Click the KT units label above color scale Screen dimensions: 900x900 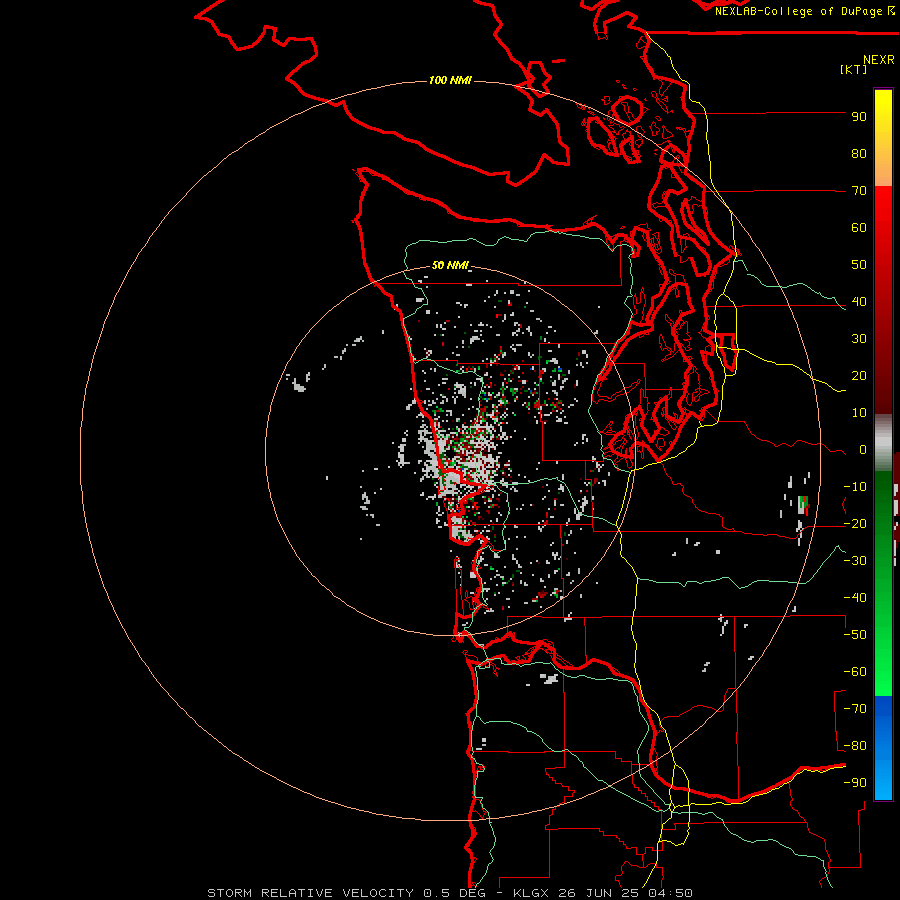coord(853,69)
